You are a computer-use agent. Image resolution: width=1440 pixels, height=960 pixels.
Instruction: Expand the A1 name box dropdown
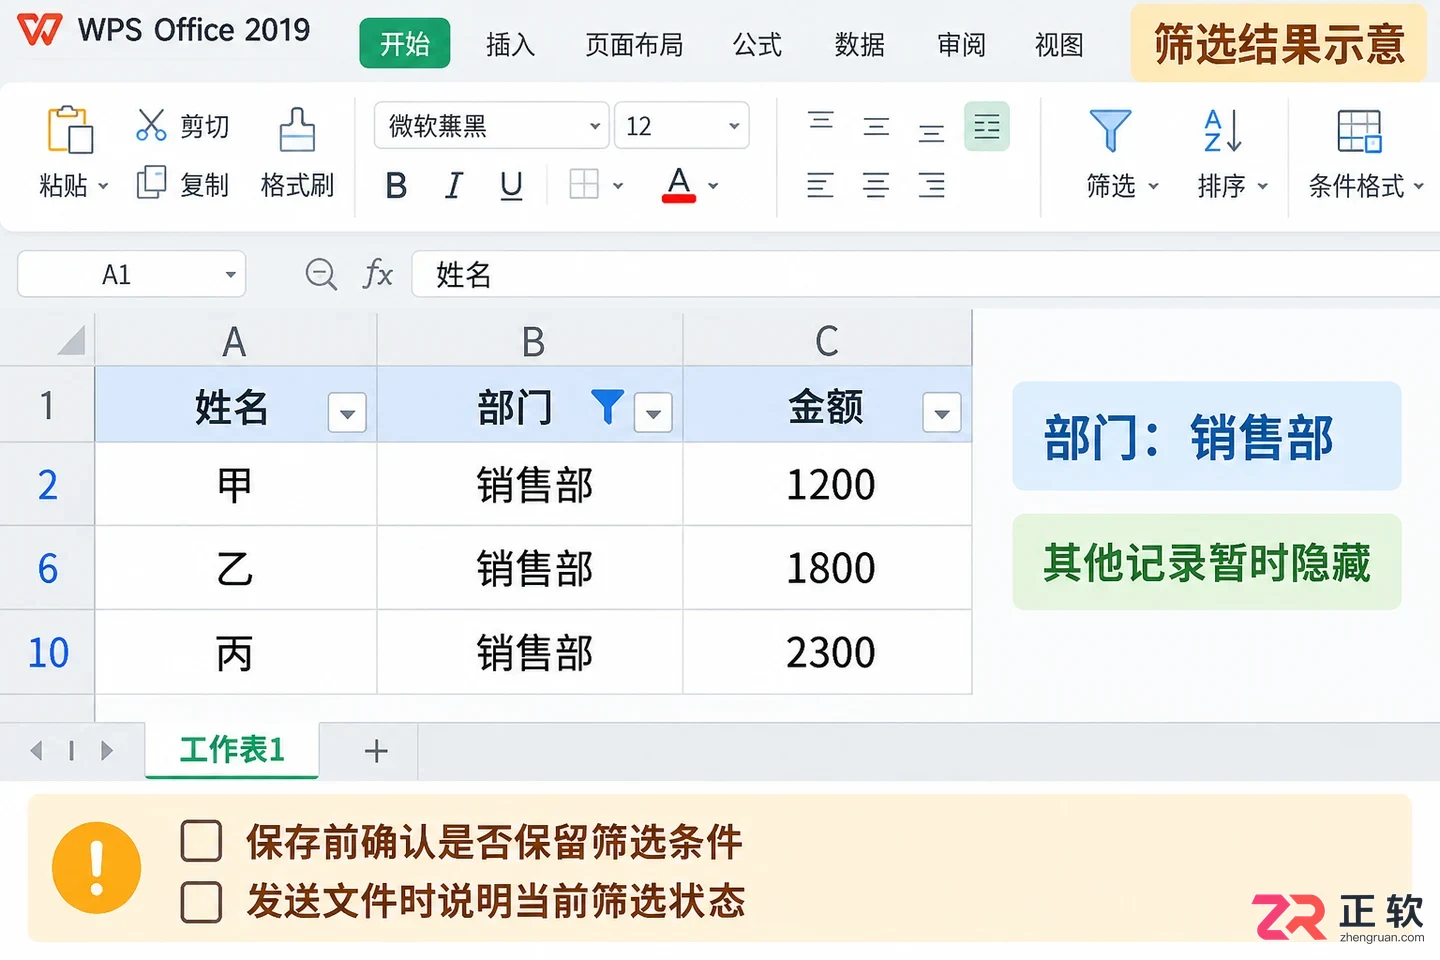pos(230,275)
